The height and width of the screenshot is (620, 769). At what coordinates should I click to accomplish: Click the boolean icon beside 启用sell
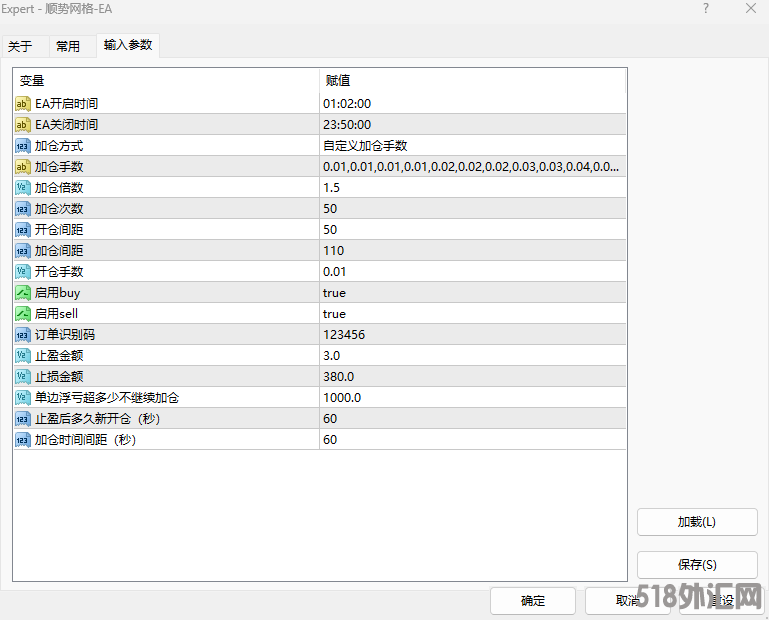pos(23,314)
